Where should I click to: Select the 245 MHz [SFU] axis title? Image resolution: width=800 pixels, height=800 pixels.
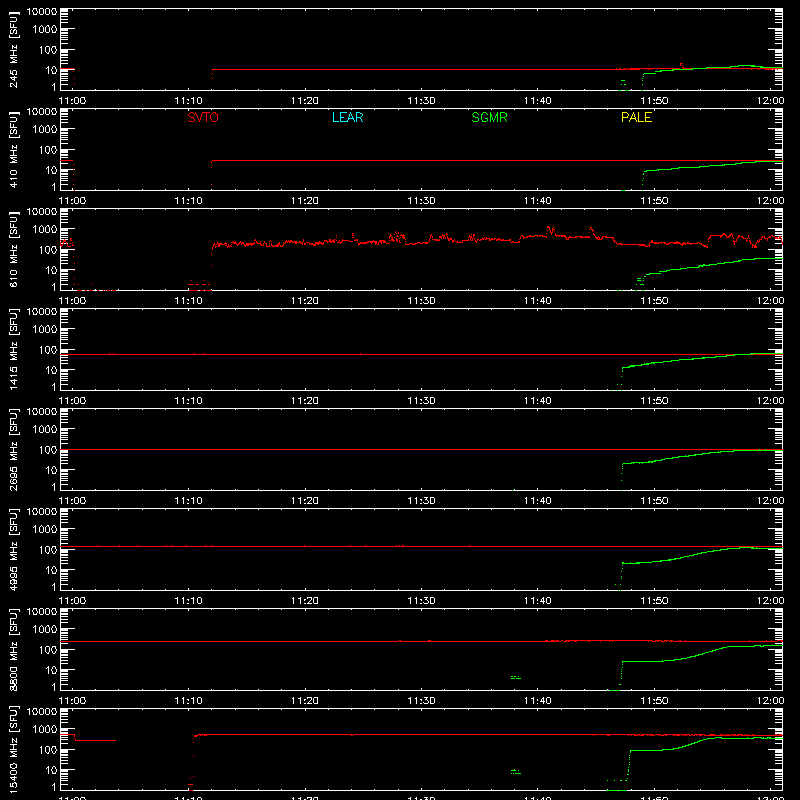[14, 49]
